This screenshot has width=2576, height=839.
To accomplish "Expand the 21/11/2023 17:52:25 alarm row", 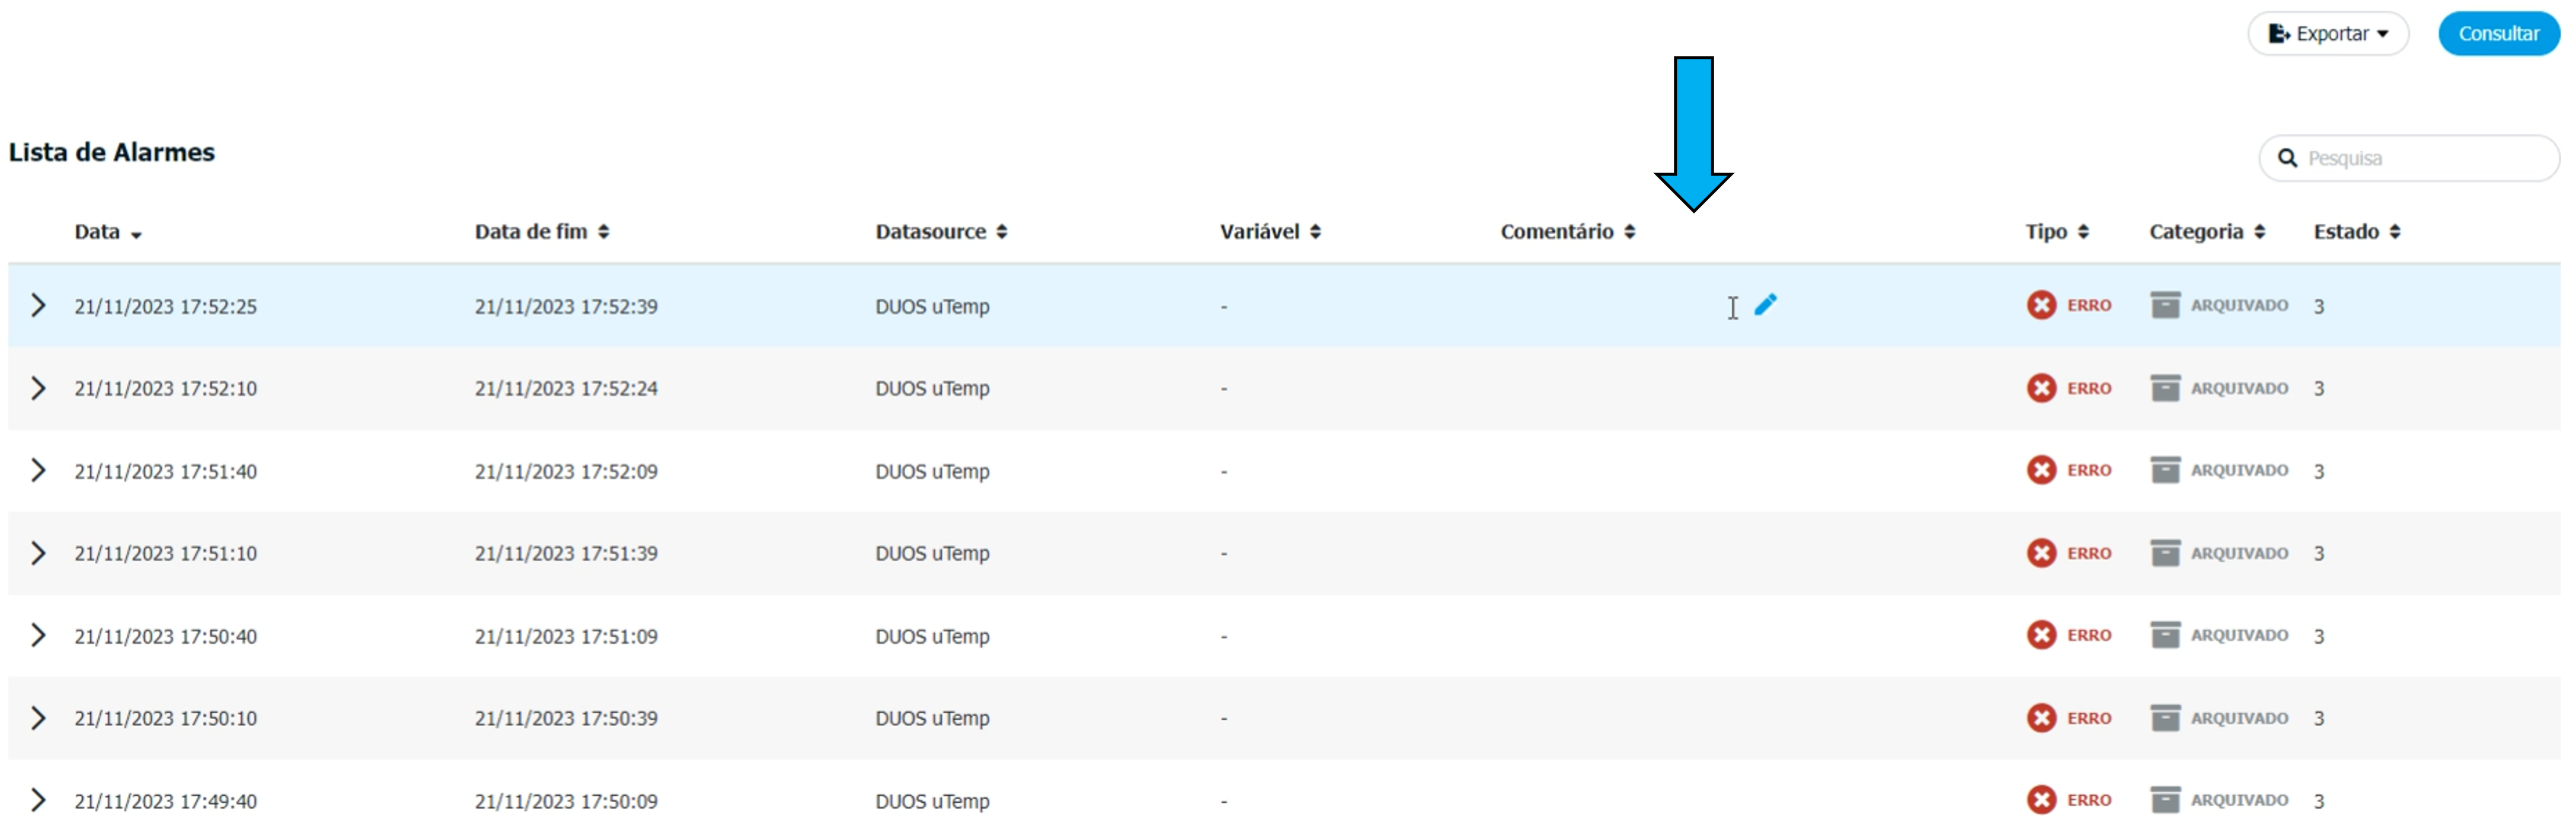I will pos(38,305).
